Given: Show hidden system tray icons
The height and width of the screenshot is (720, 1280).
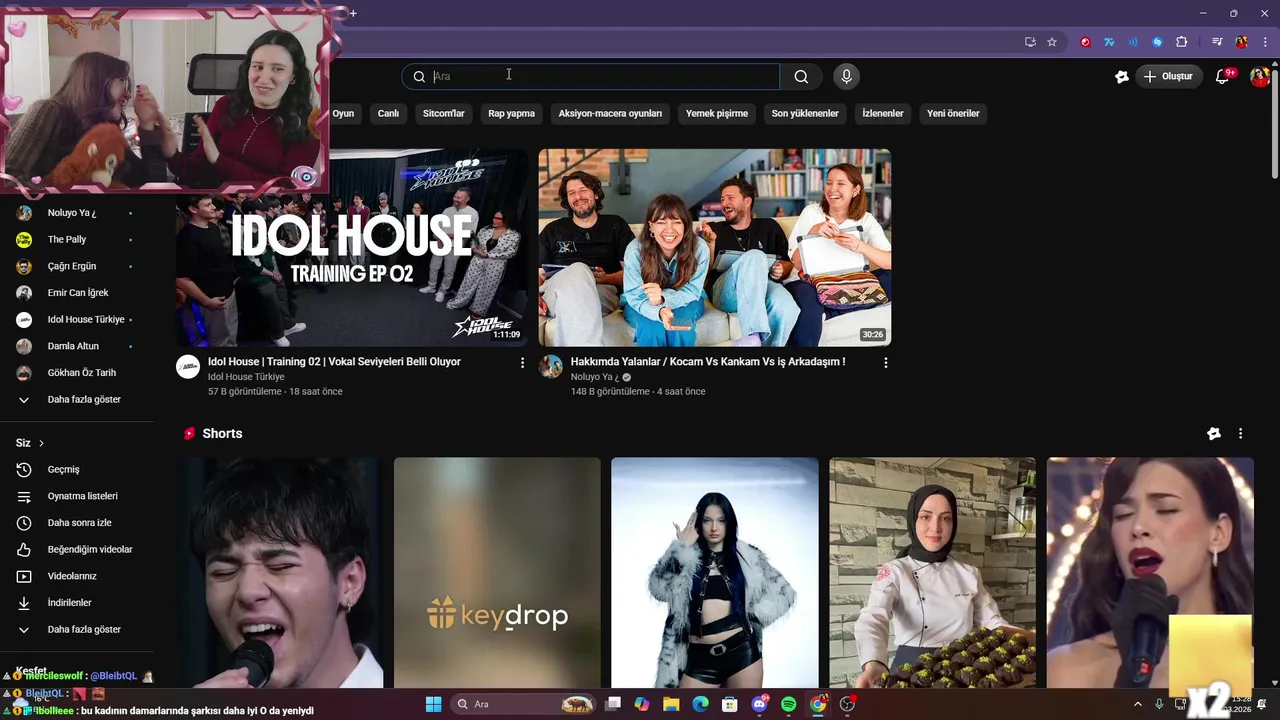Looking at the screenshot, I should click(1137, 704).
